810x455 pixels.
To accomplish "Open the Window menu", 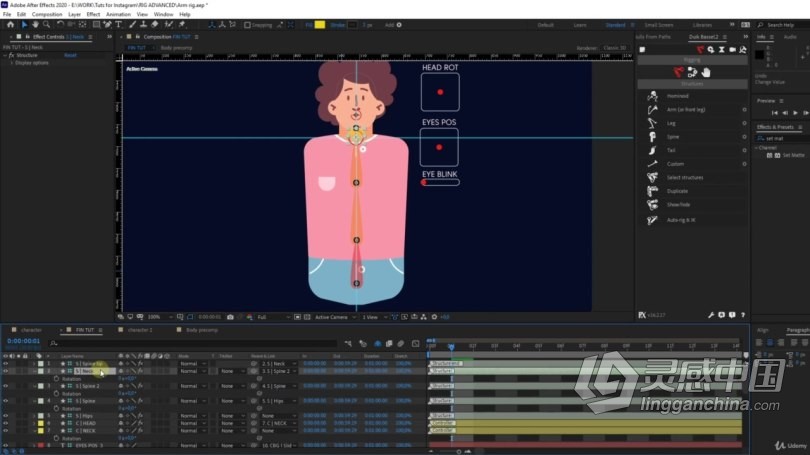I will coord(163,14).
